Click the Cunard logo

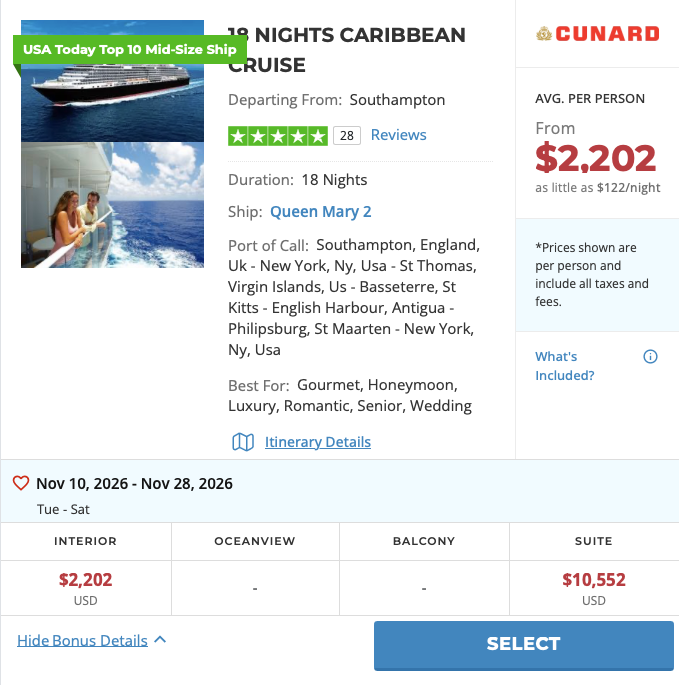[x=598, y=34]
